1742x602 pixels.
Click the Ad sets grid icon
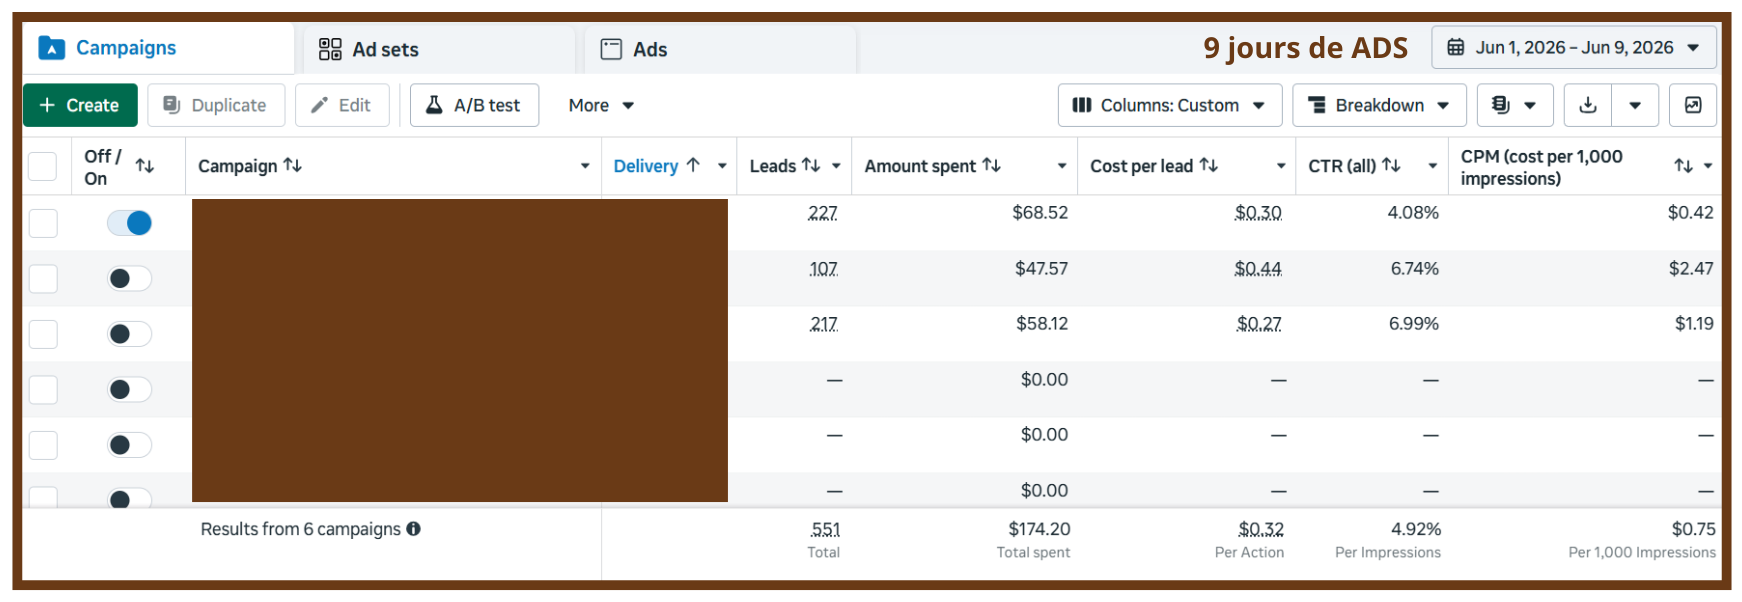pyautogui.click(x=330, y=49)
